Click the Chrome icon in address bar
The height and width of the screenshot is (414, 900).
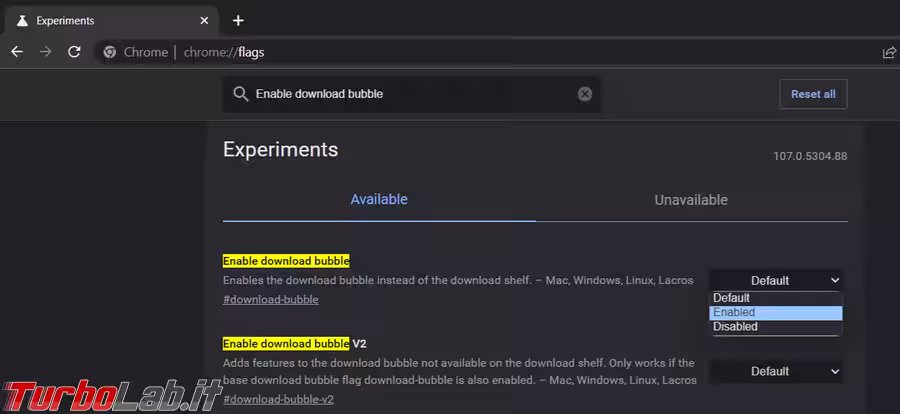(x=110, y=52)
